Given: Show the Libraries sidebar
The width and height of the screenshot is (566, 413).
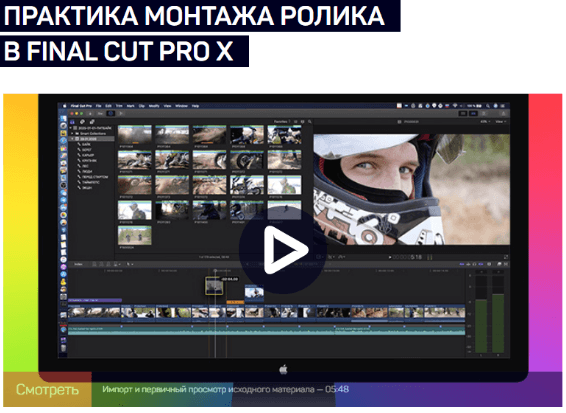Looking at the screenshot, I should tap(72, 122).
